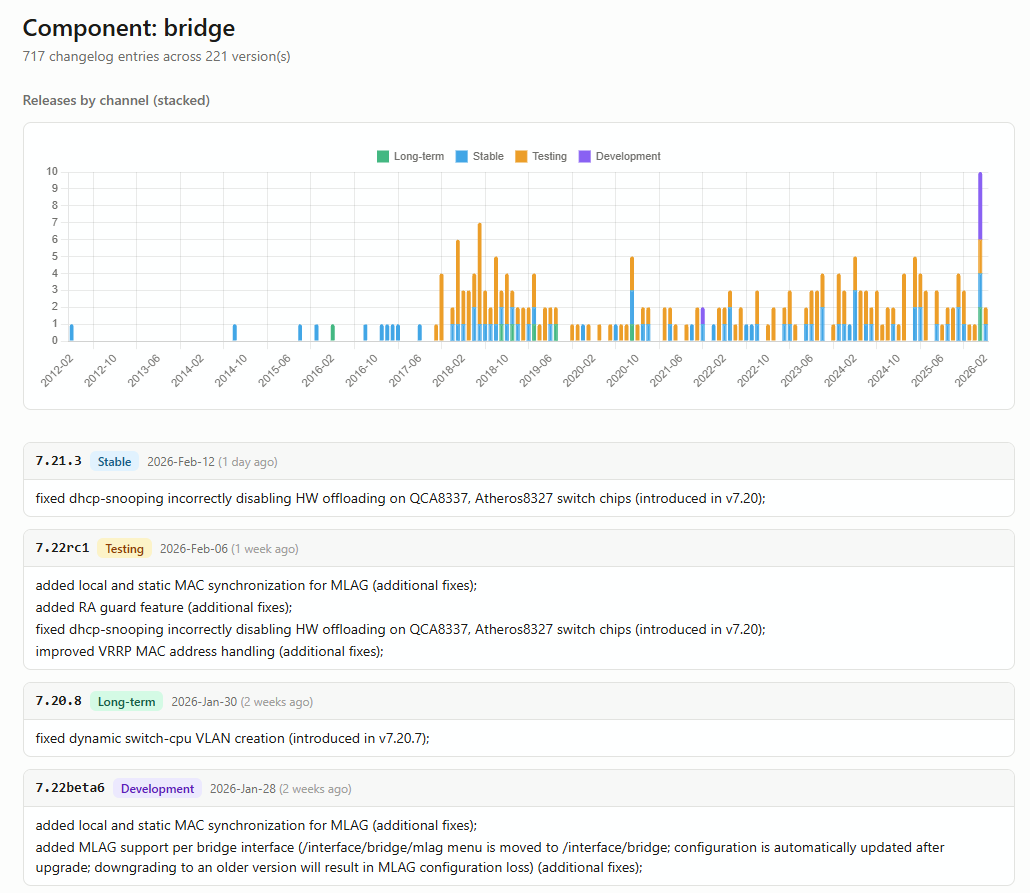Click the Long-term badge on 7.20.8

126,702
